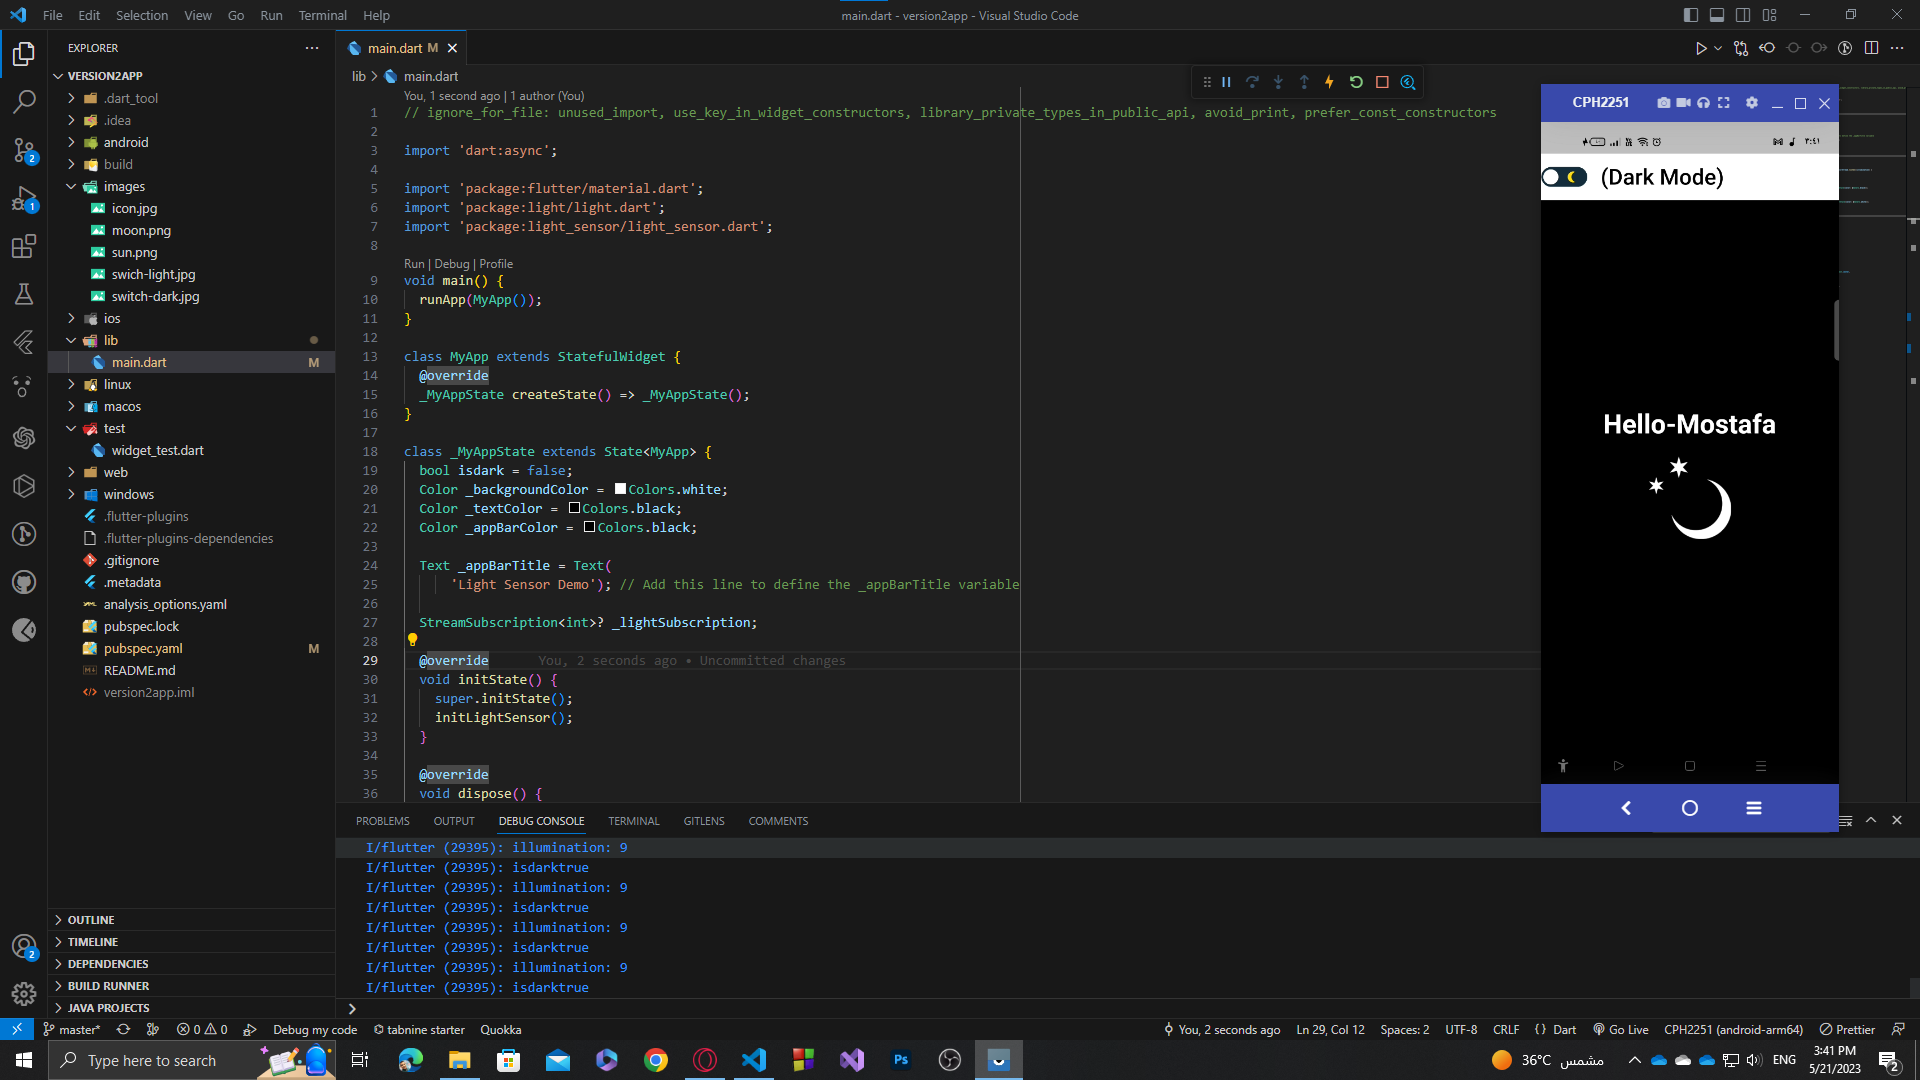
Task: Pause the running program with pause icon
Action: [x=1227, y=82]
